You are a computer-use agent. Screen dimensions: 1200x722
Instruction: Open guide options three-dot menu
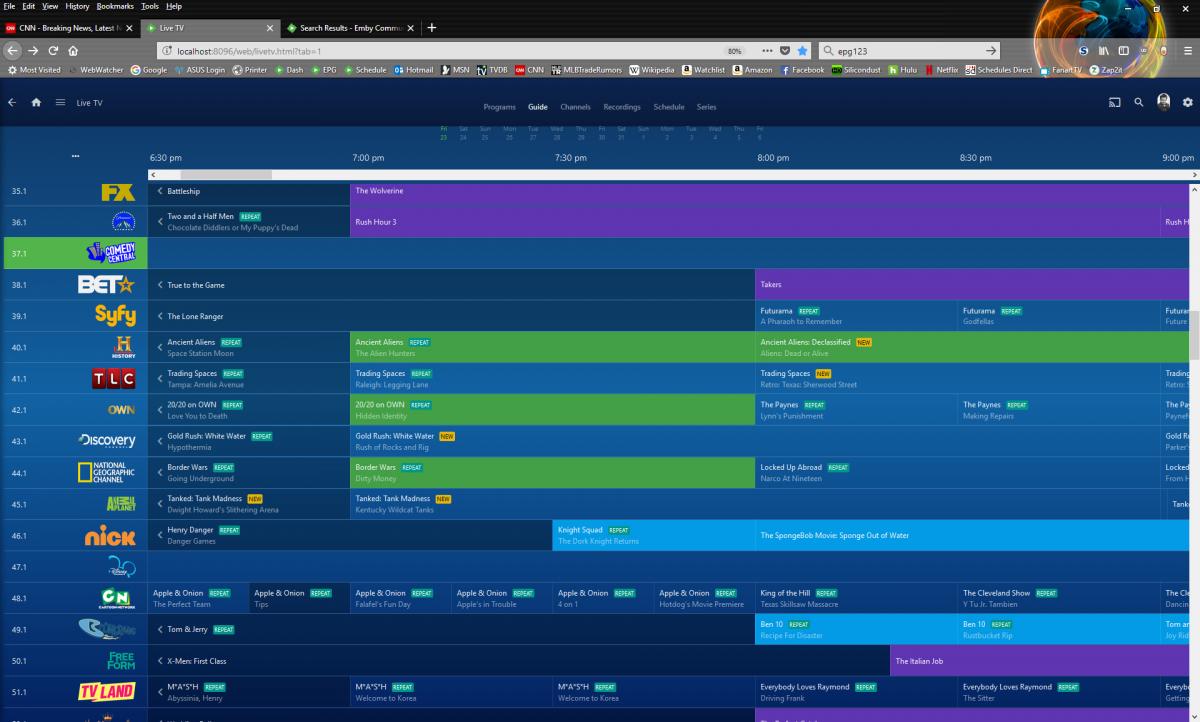[75, 157]
